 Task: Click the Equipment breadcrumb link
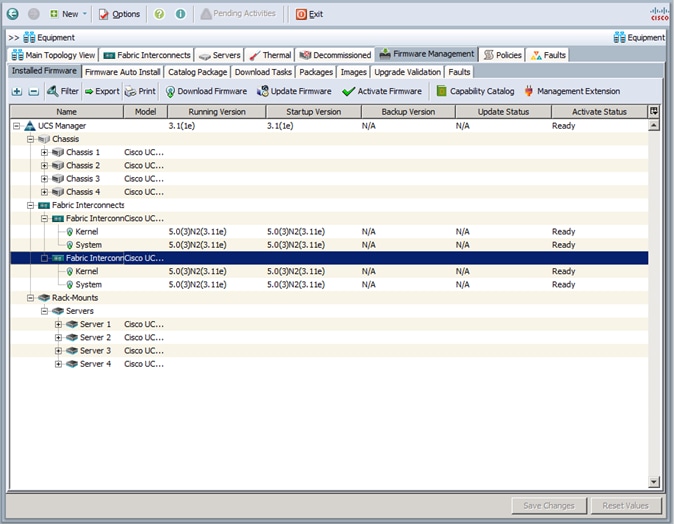pyautogui.click(x=49, y=37)
